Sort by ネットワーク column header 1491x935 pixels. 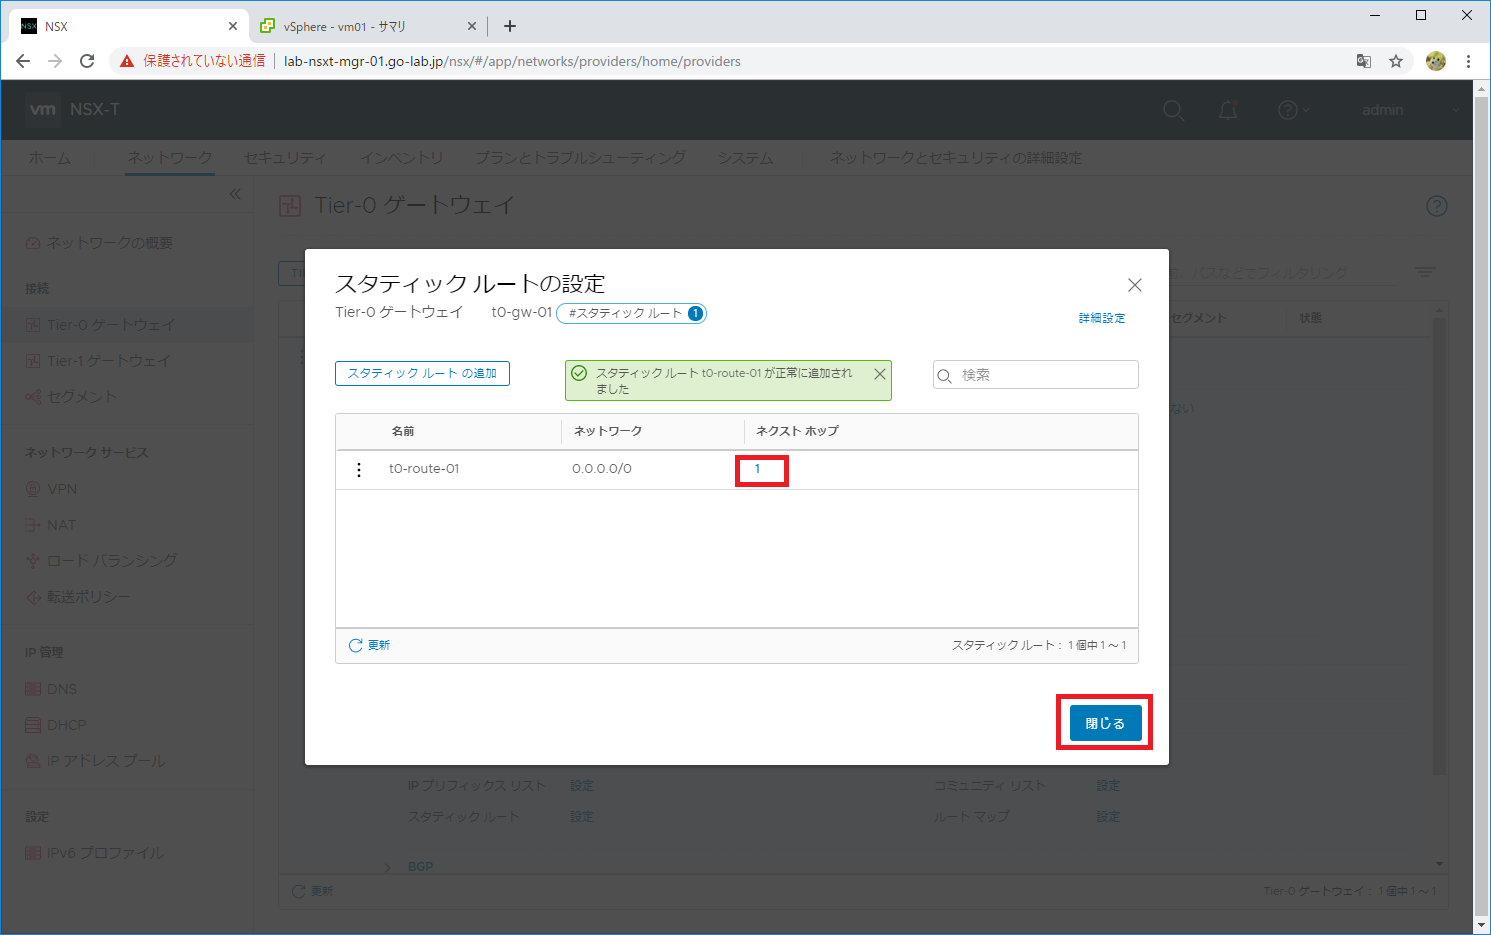point(608,431)
